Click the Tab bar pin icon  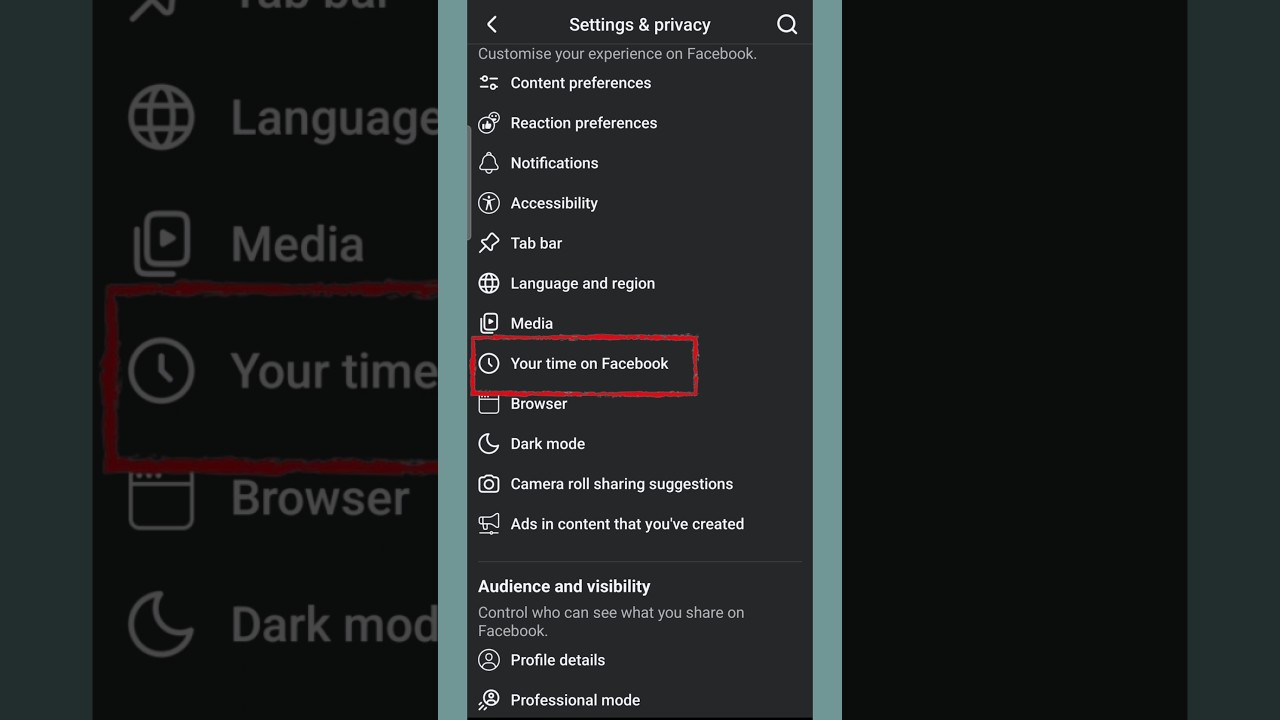point(489,243)
